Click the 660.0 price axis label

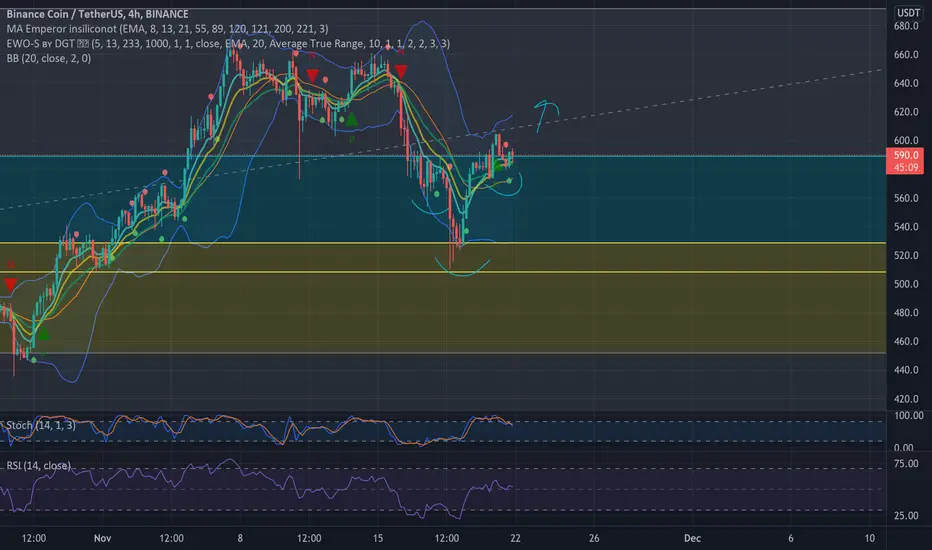pos(906,55)
